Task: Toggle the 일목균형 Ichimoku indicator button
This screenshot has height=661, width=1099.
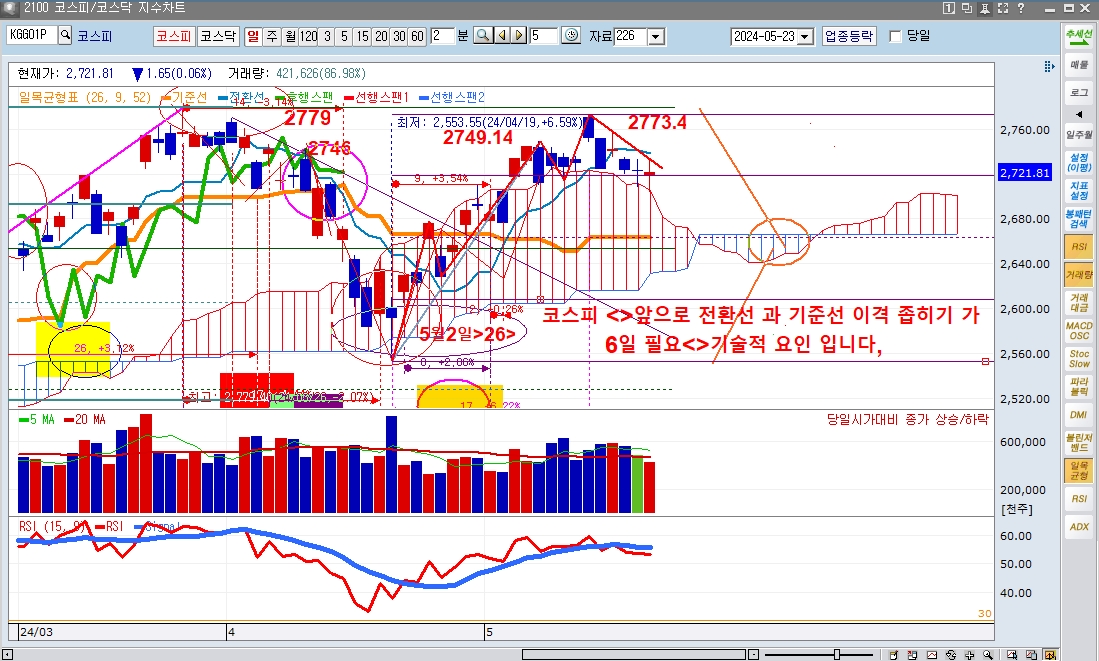Action: pos(1079,470)
